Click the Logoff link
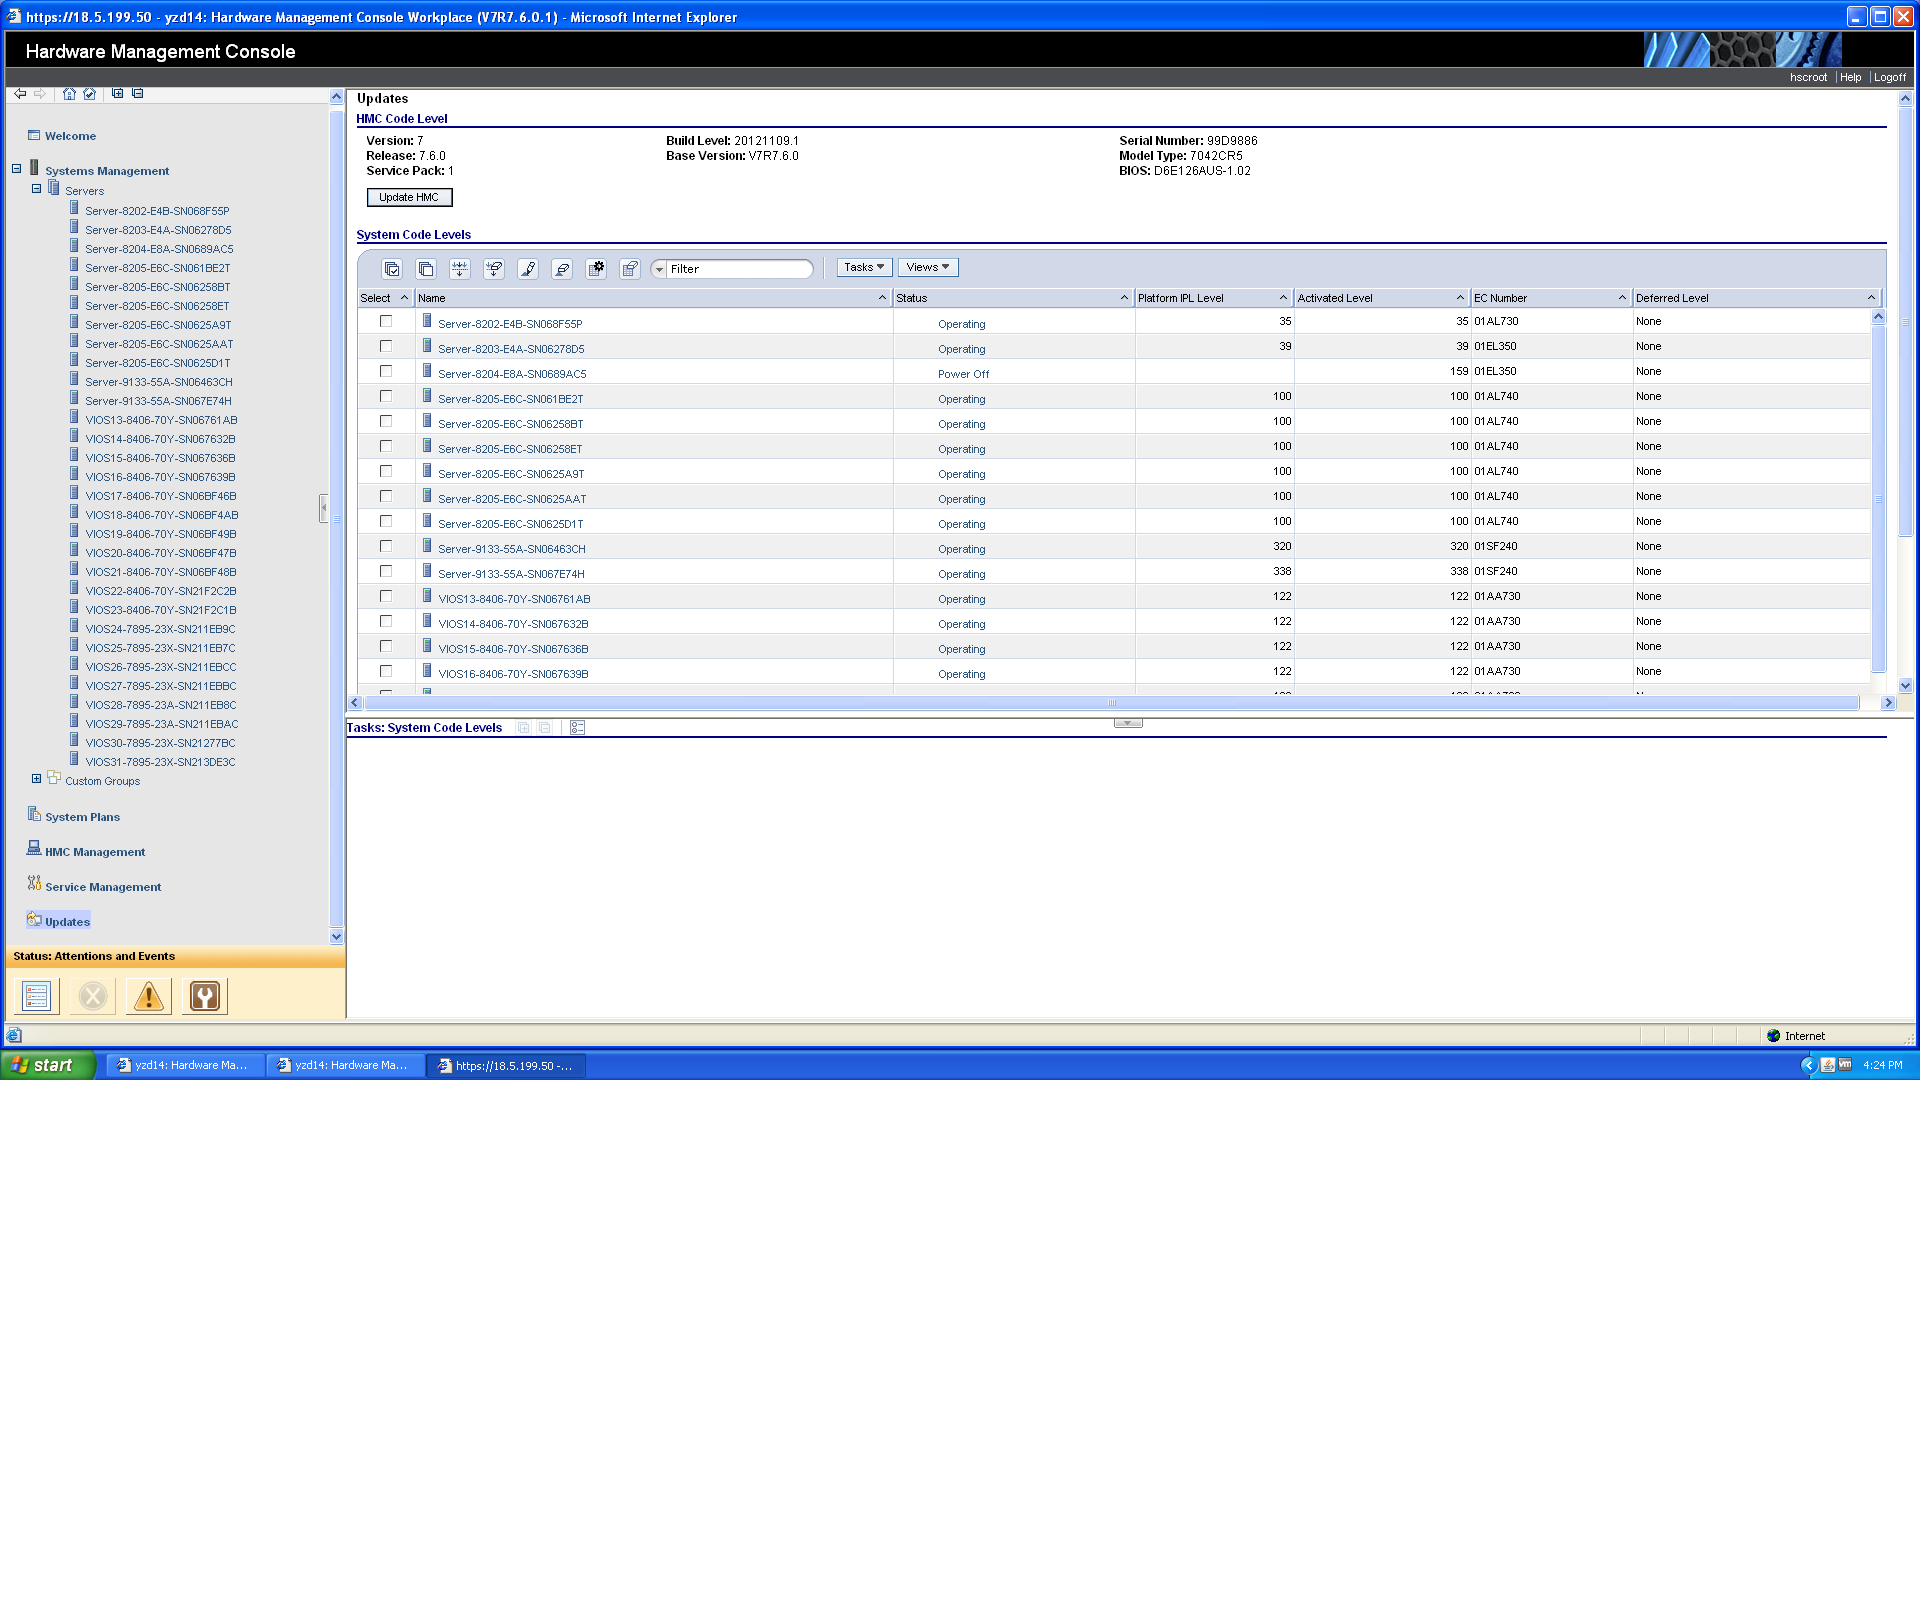This screenshot has width=1920, height=1604. [x=1889, y=78]
